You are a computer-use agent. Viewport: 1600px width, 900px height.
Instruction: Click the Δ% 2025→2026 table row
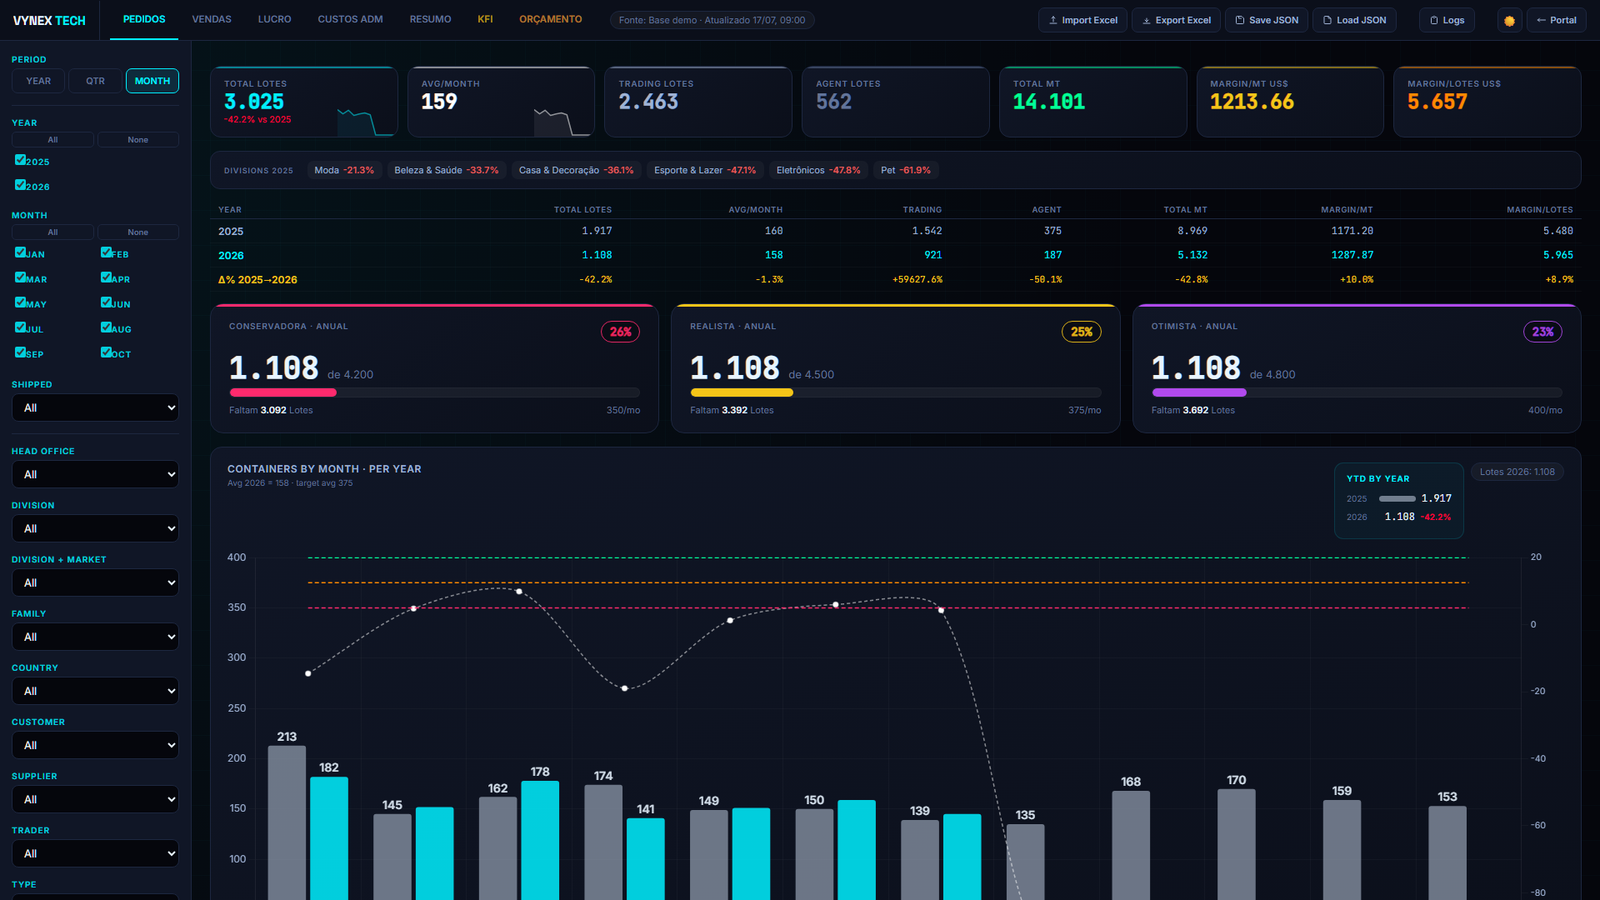(x=895, y=280)
